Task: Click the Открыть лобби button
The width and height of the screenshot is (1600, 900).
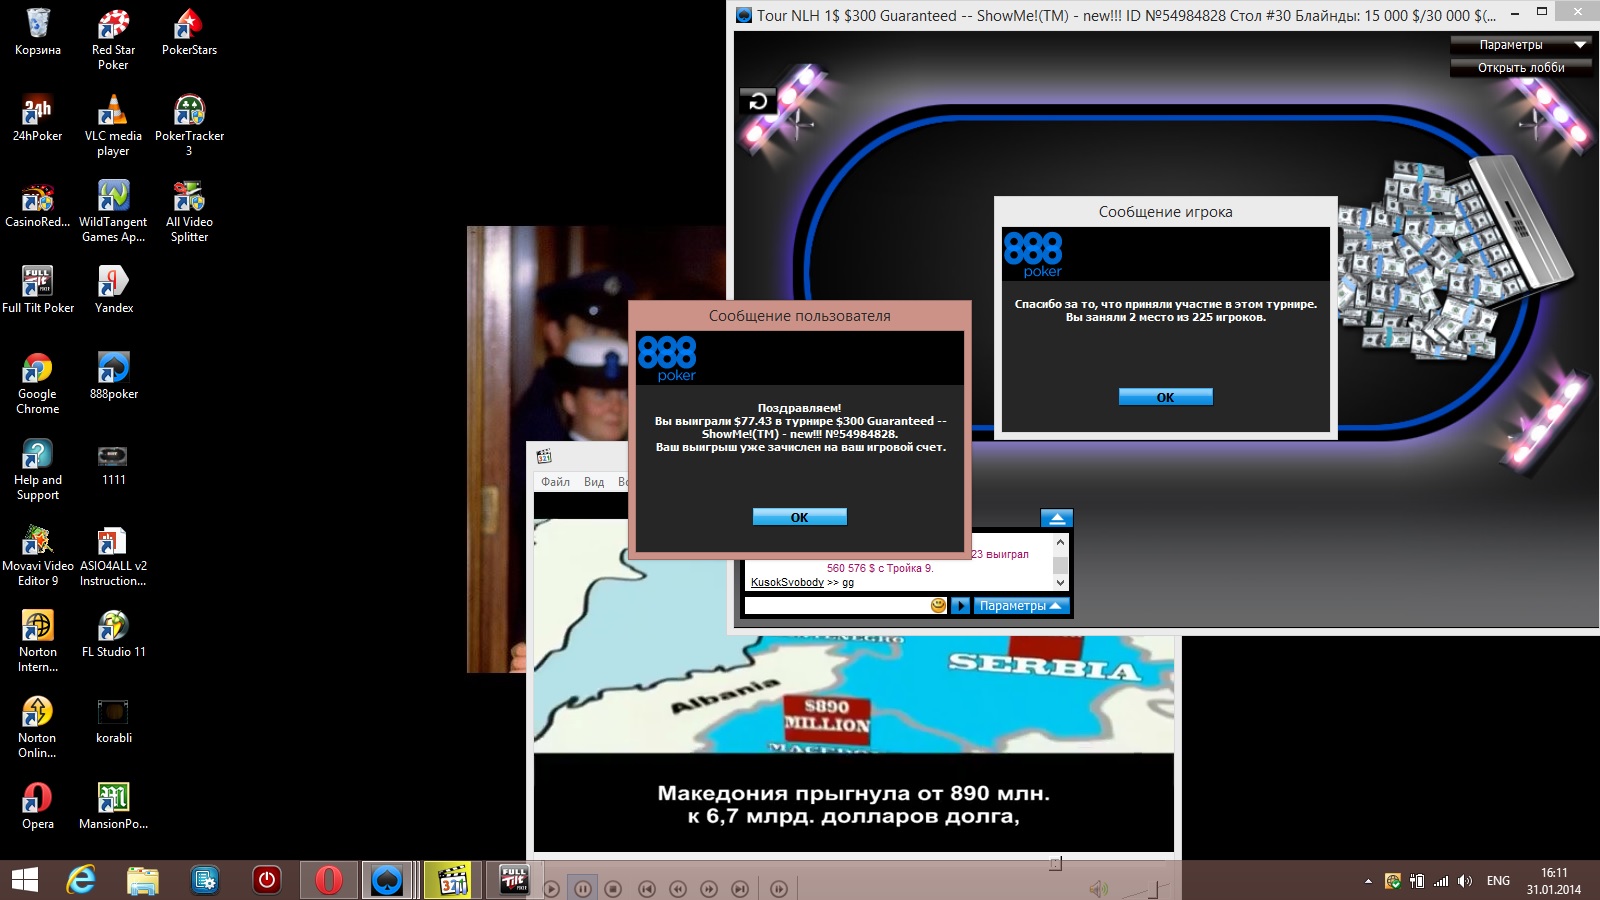Action: coord(1521,68)
